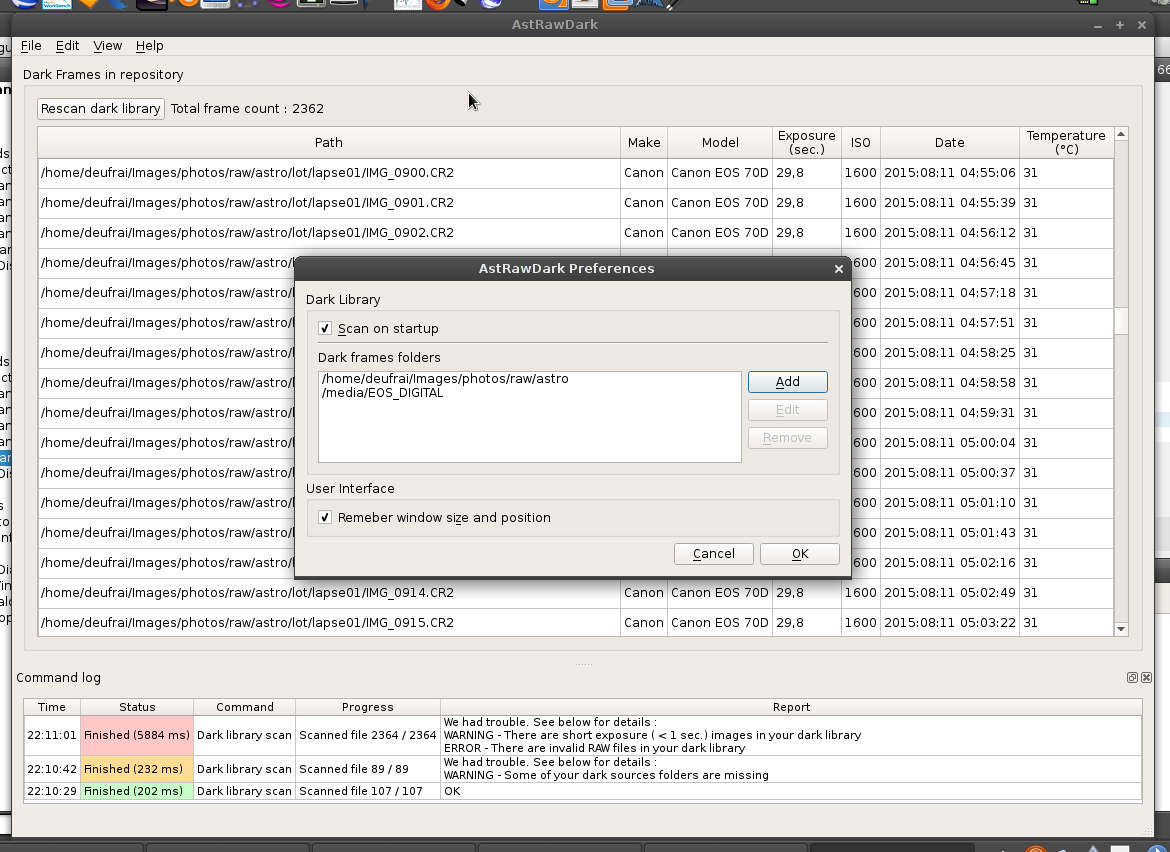Screen dimensions: 1170x852
Task: Open the Help menu
Action: click(x=149, y=45)
